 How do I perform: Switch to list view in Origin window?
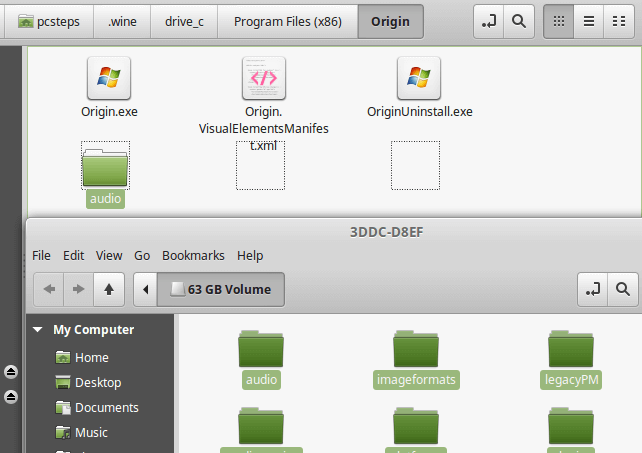pos(589,22)
